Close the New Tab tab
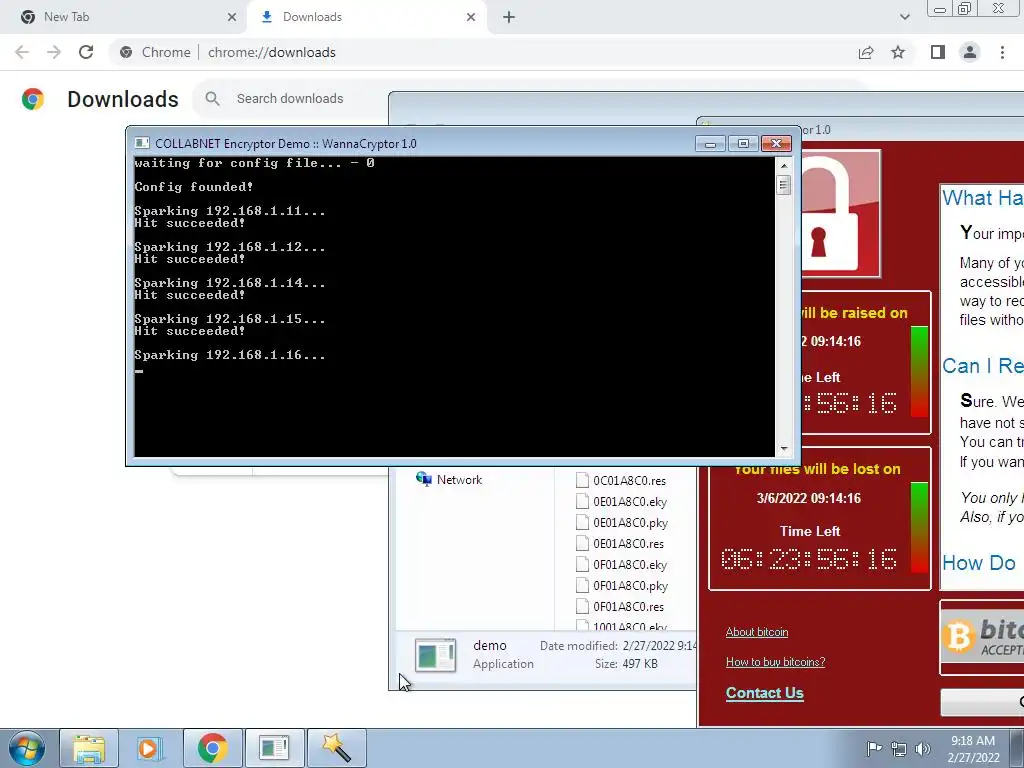The image size is (1024, 768). [x=232, y=17]
